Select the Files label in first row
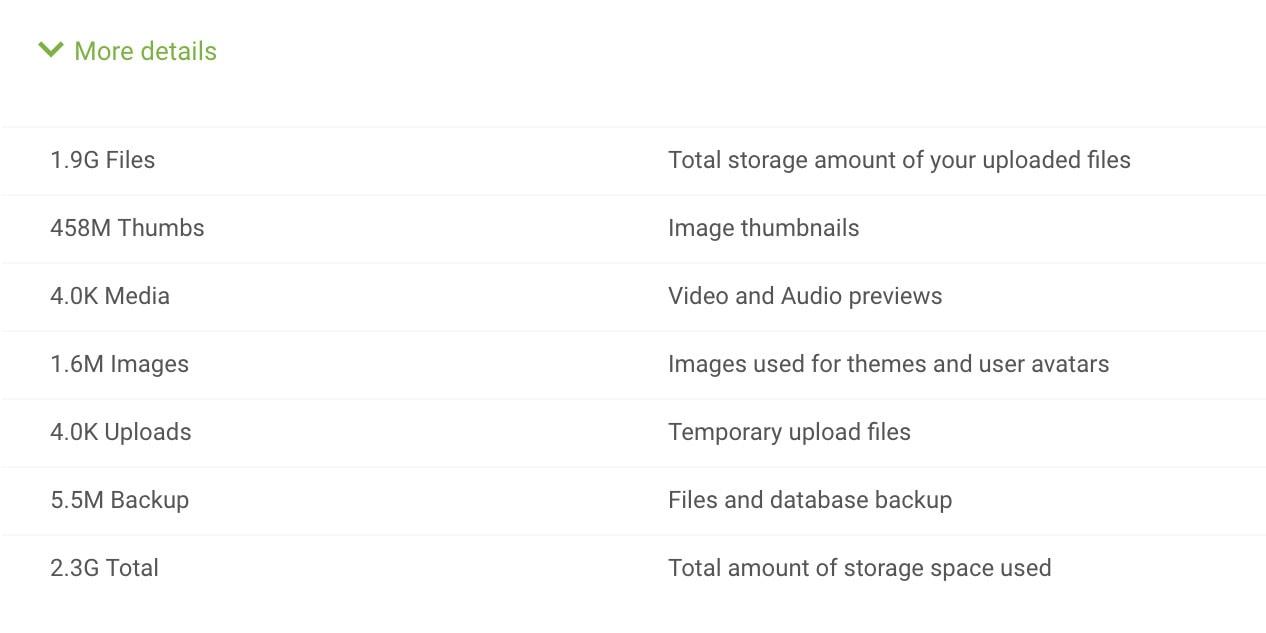The width and height of the screenshot is (1266, 633). (130, 160)
